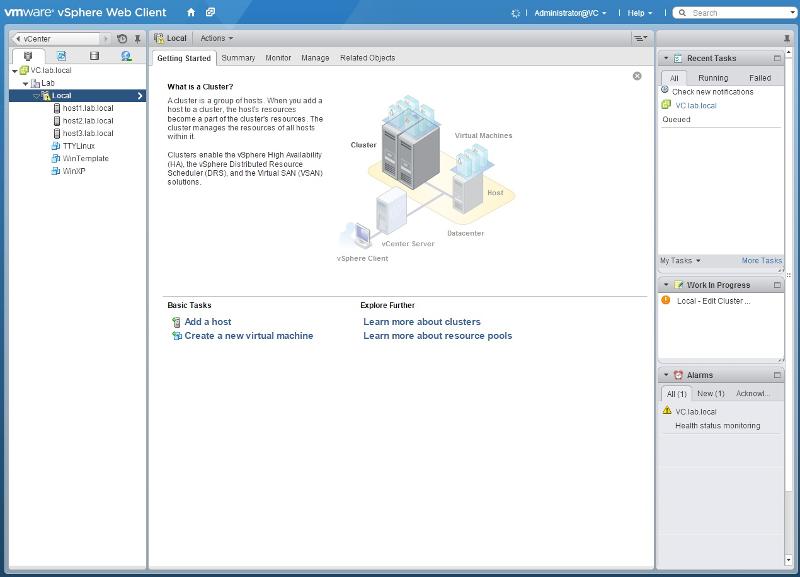The width and height of the screenshot is (800, 577).
Task: Click inside the Search input field
Action: coord(739,13)
